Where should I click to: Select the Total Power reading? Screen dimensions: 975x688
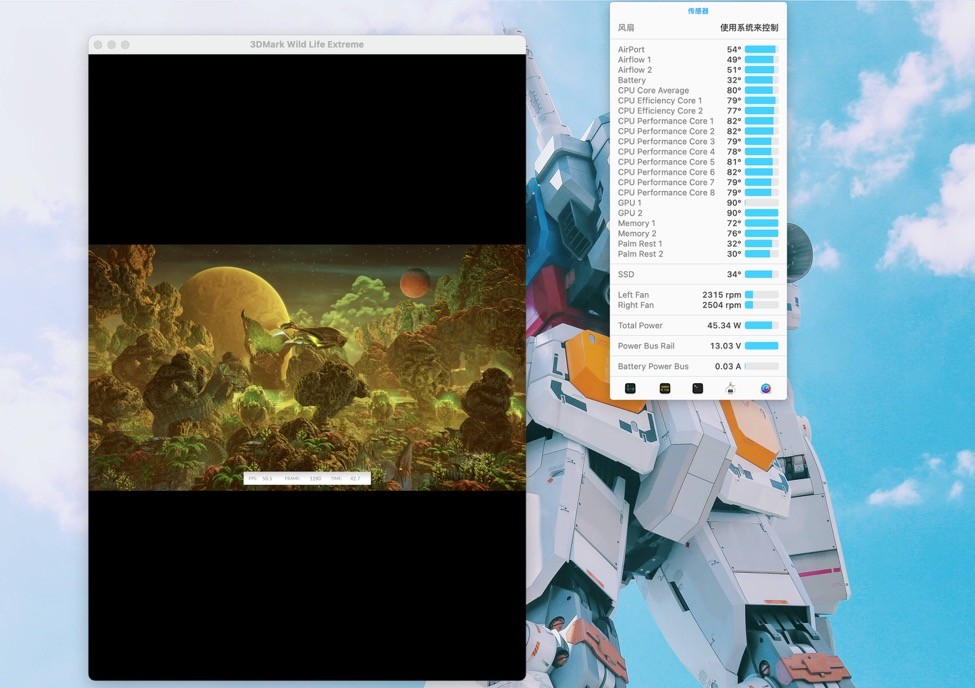click(698, 325)
